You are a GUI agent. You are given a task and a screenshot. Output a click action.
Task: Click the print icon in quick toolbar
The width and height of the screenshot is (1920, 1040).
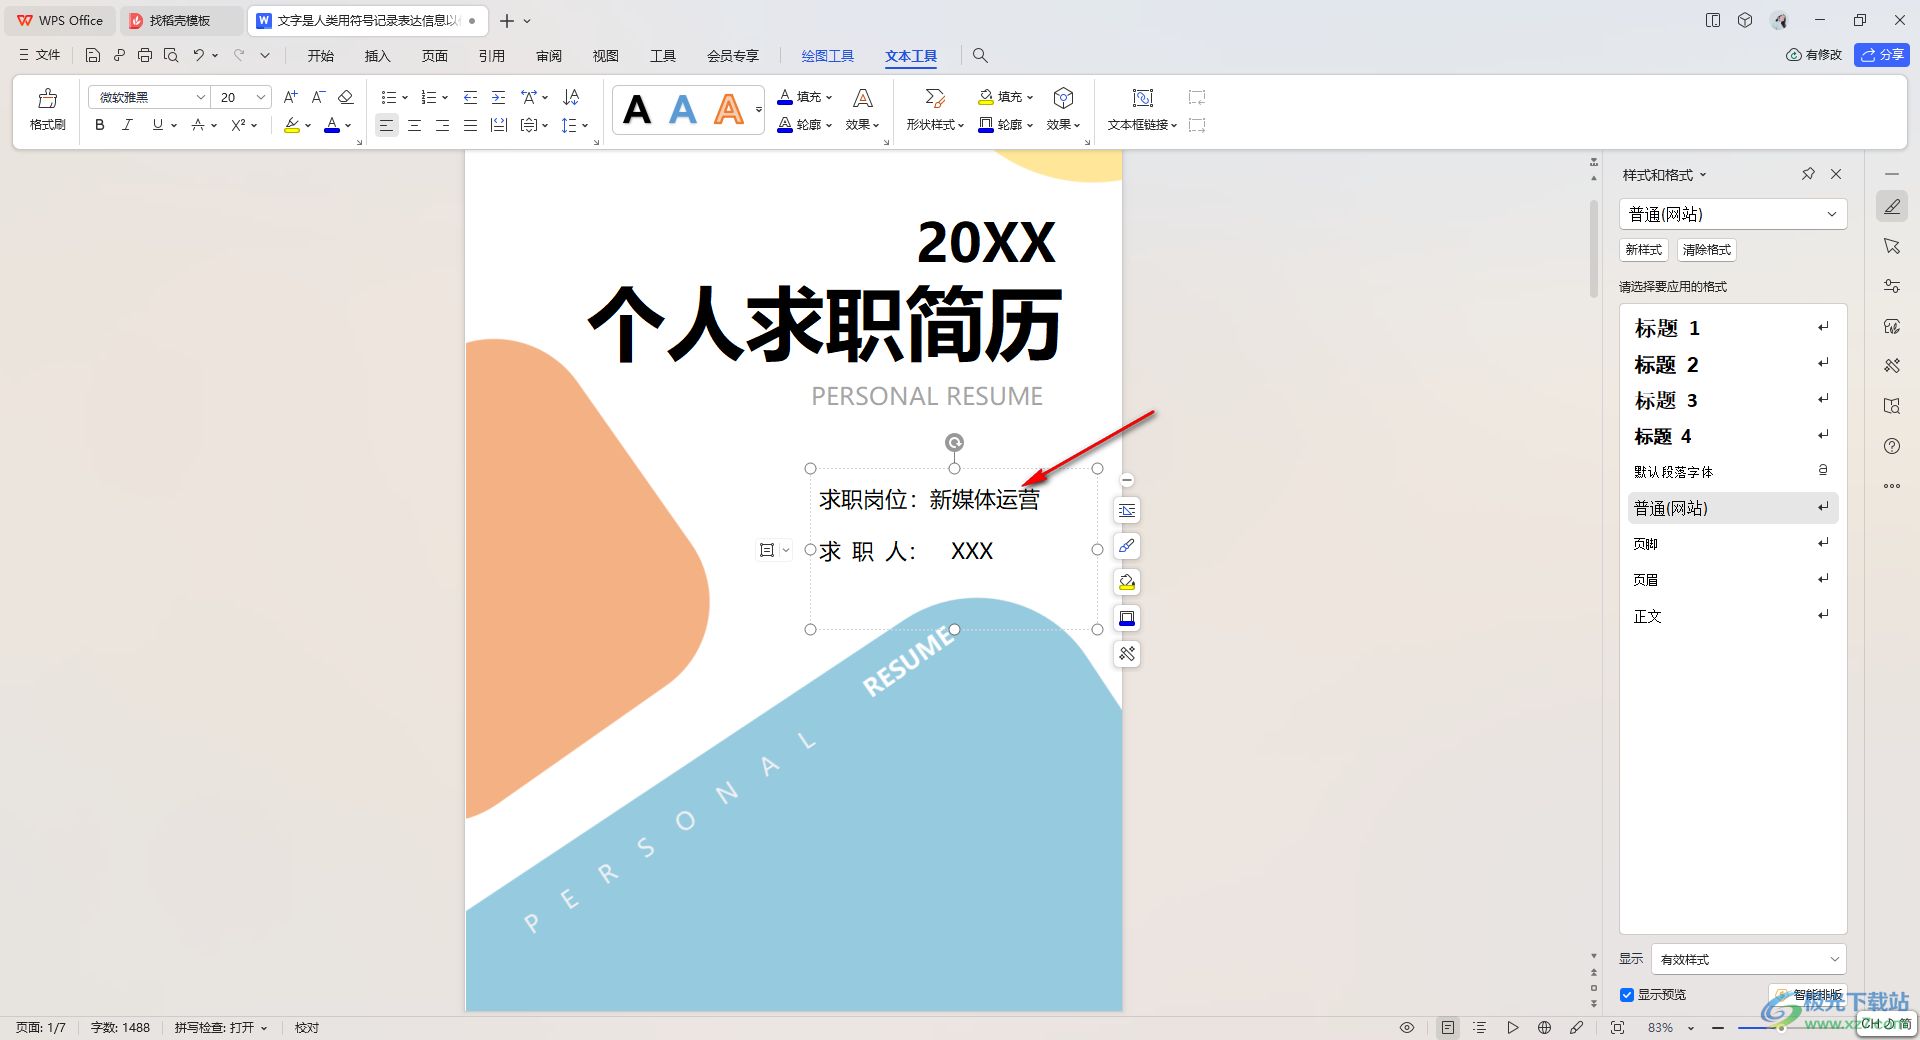pos(145,55)
